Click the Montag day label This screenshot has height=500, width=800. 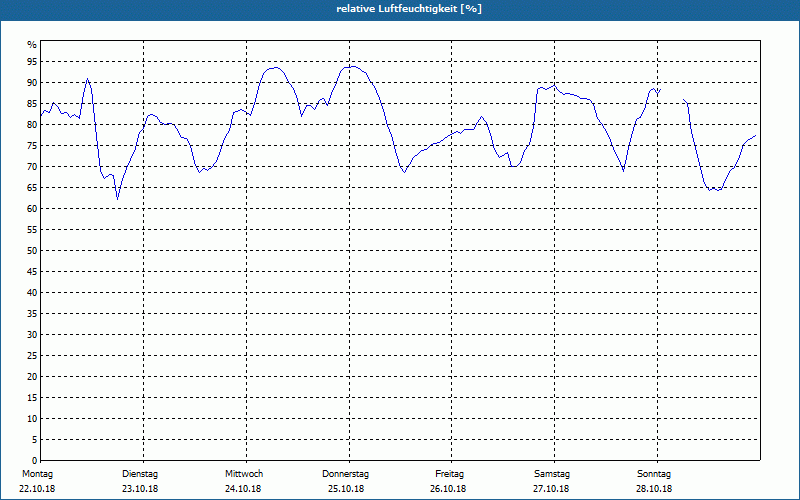coord(37,474)
